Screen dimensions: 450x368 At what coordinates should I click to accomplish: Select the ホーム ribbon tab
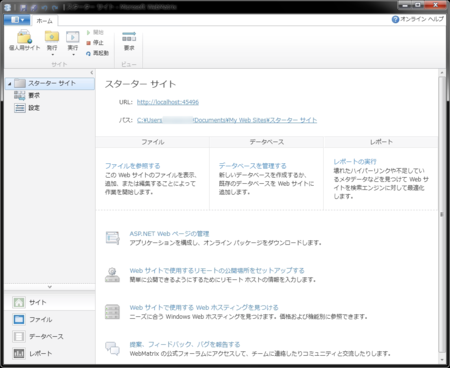coord(44,21)
